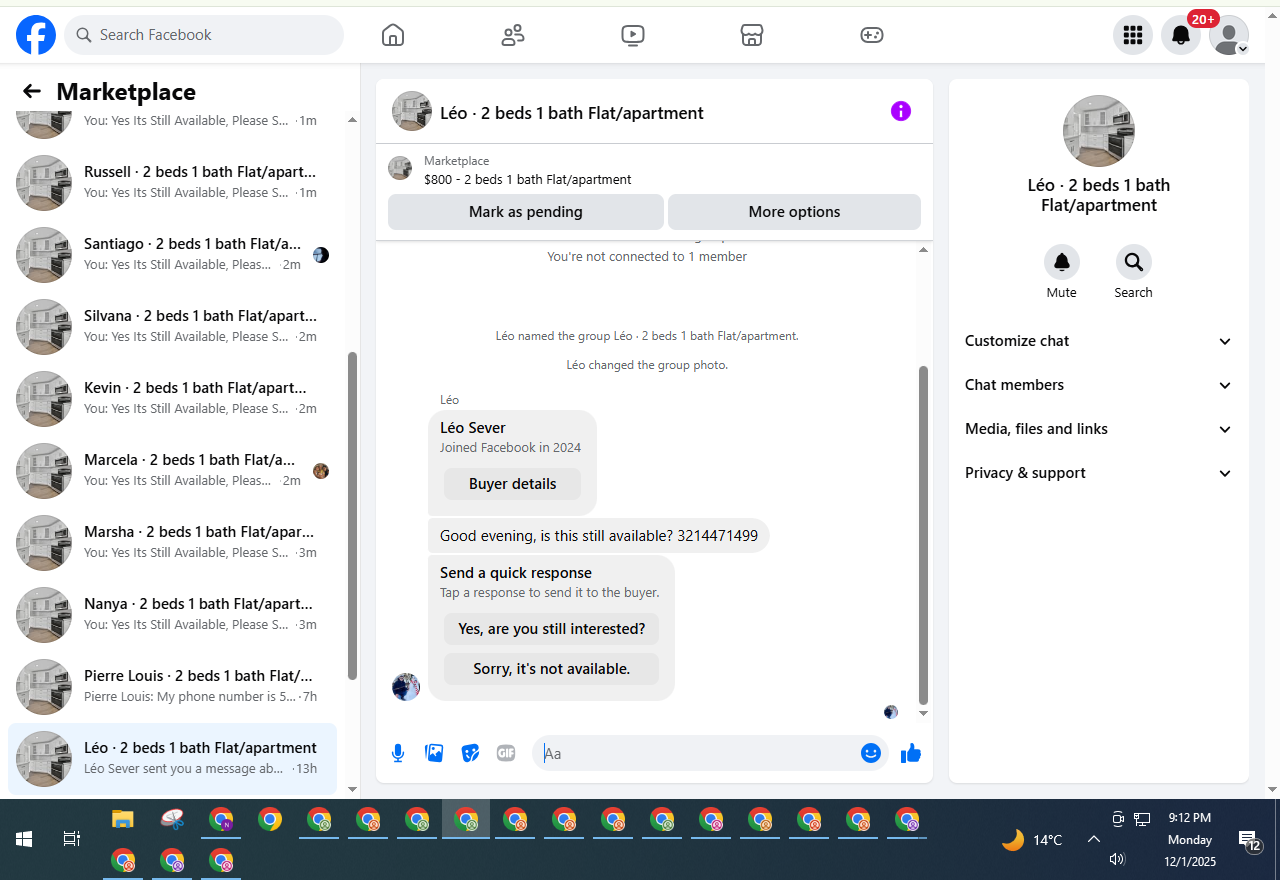Expand the Customize chat section
The width and height of the screenshot is (1280, 880).
pos(1099,341)
